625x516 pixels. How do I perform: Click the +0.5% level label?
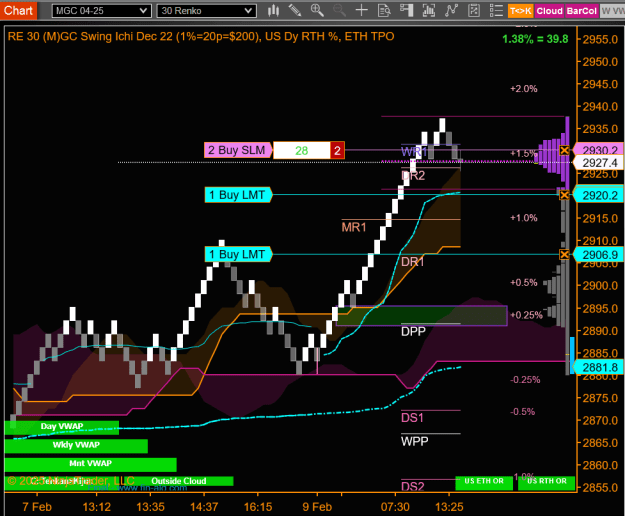click(524, 283)
